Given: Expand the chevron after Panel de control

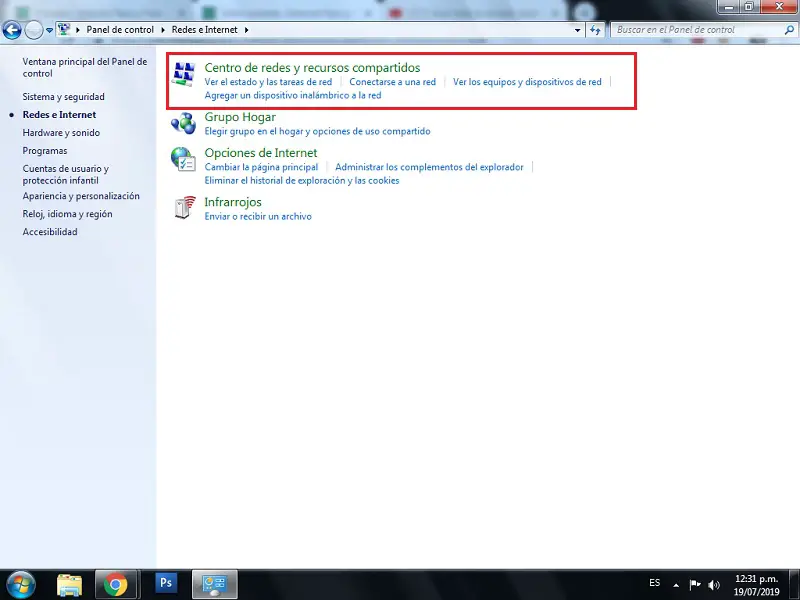Looking at the screenshot, I should pos(163,30).
